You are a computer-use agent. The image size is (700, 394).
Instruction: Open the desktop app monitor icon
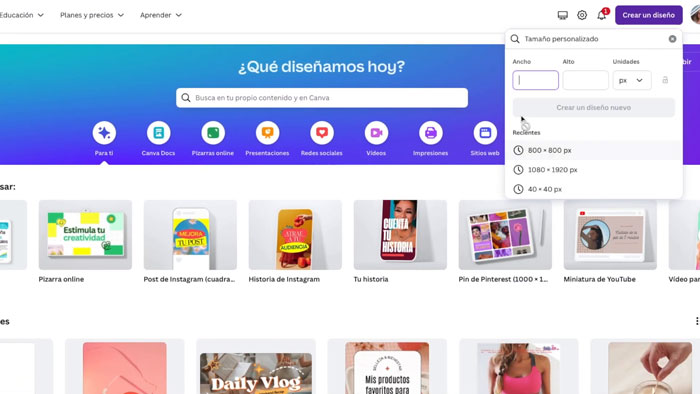click(x=562, y=15)
